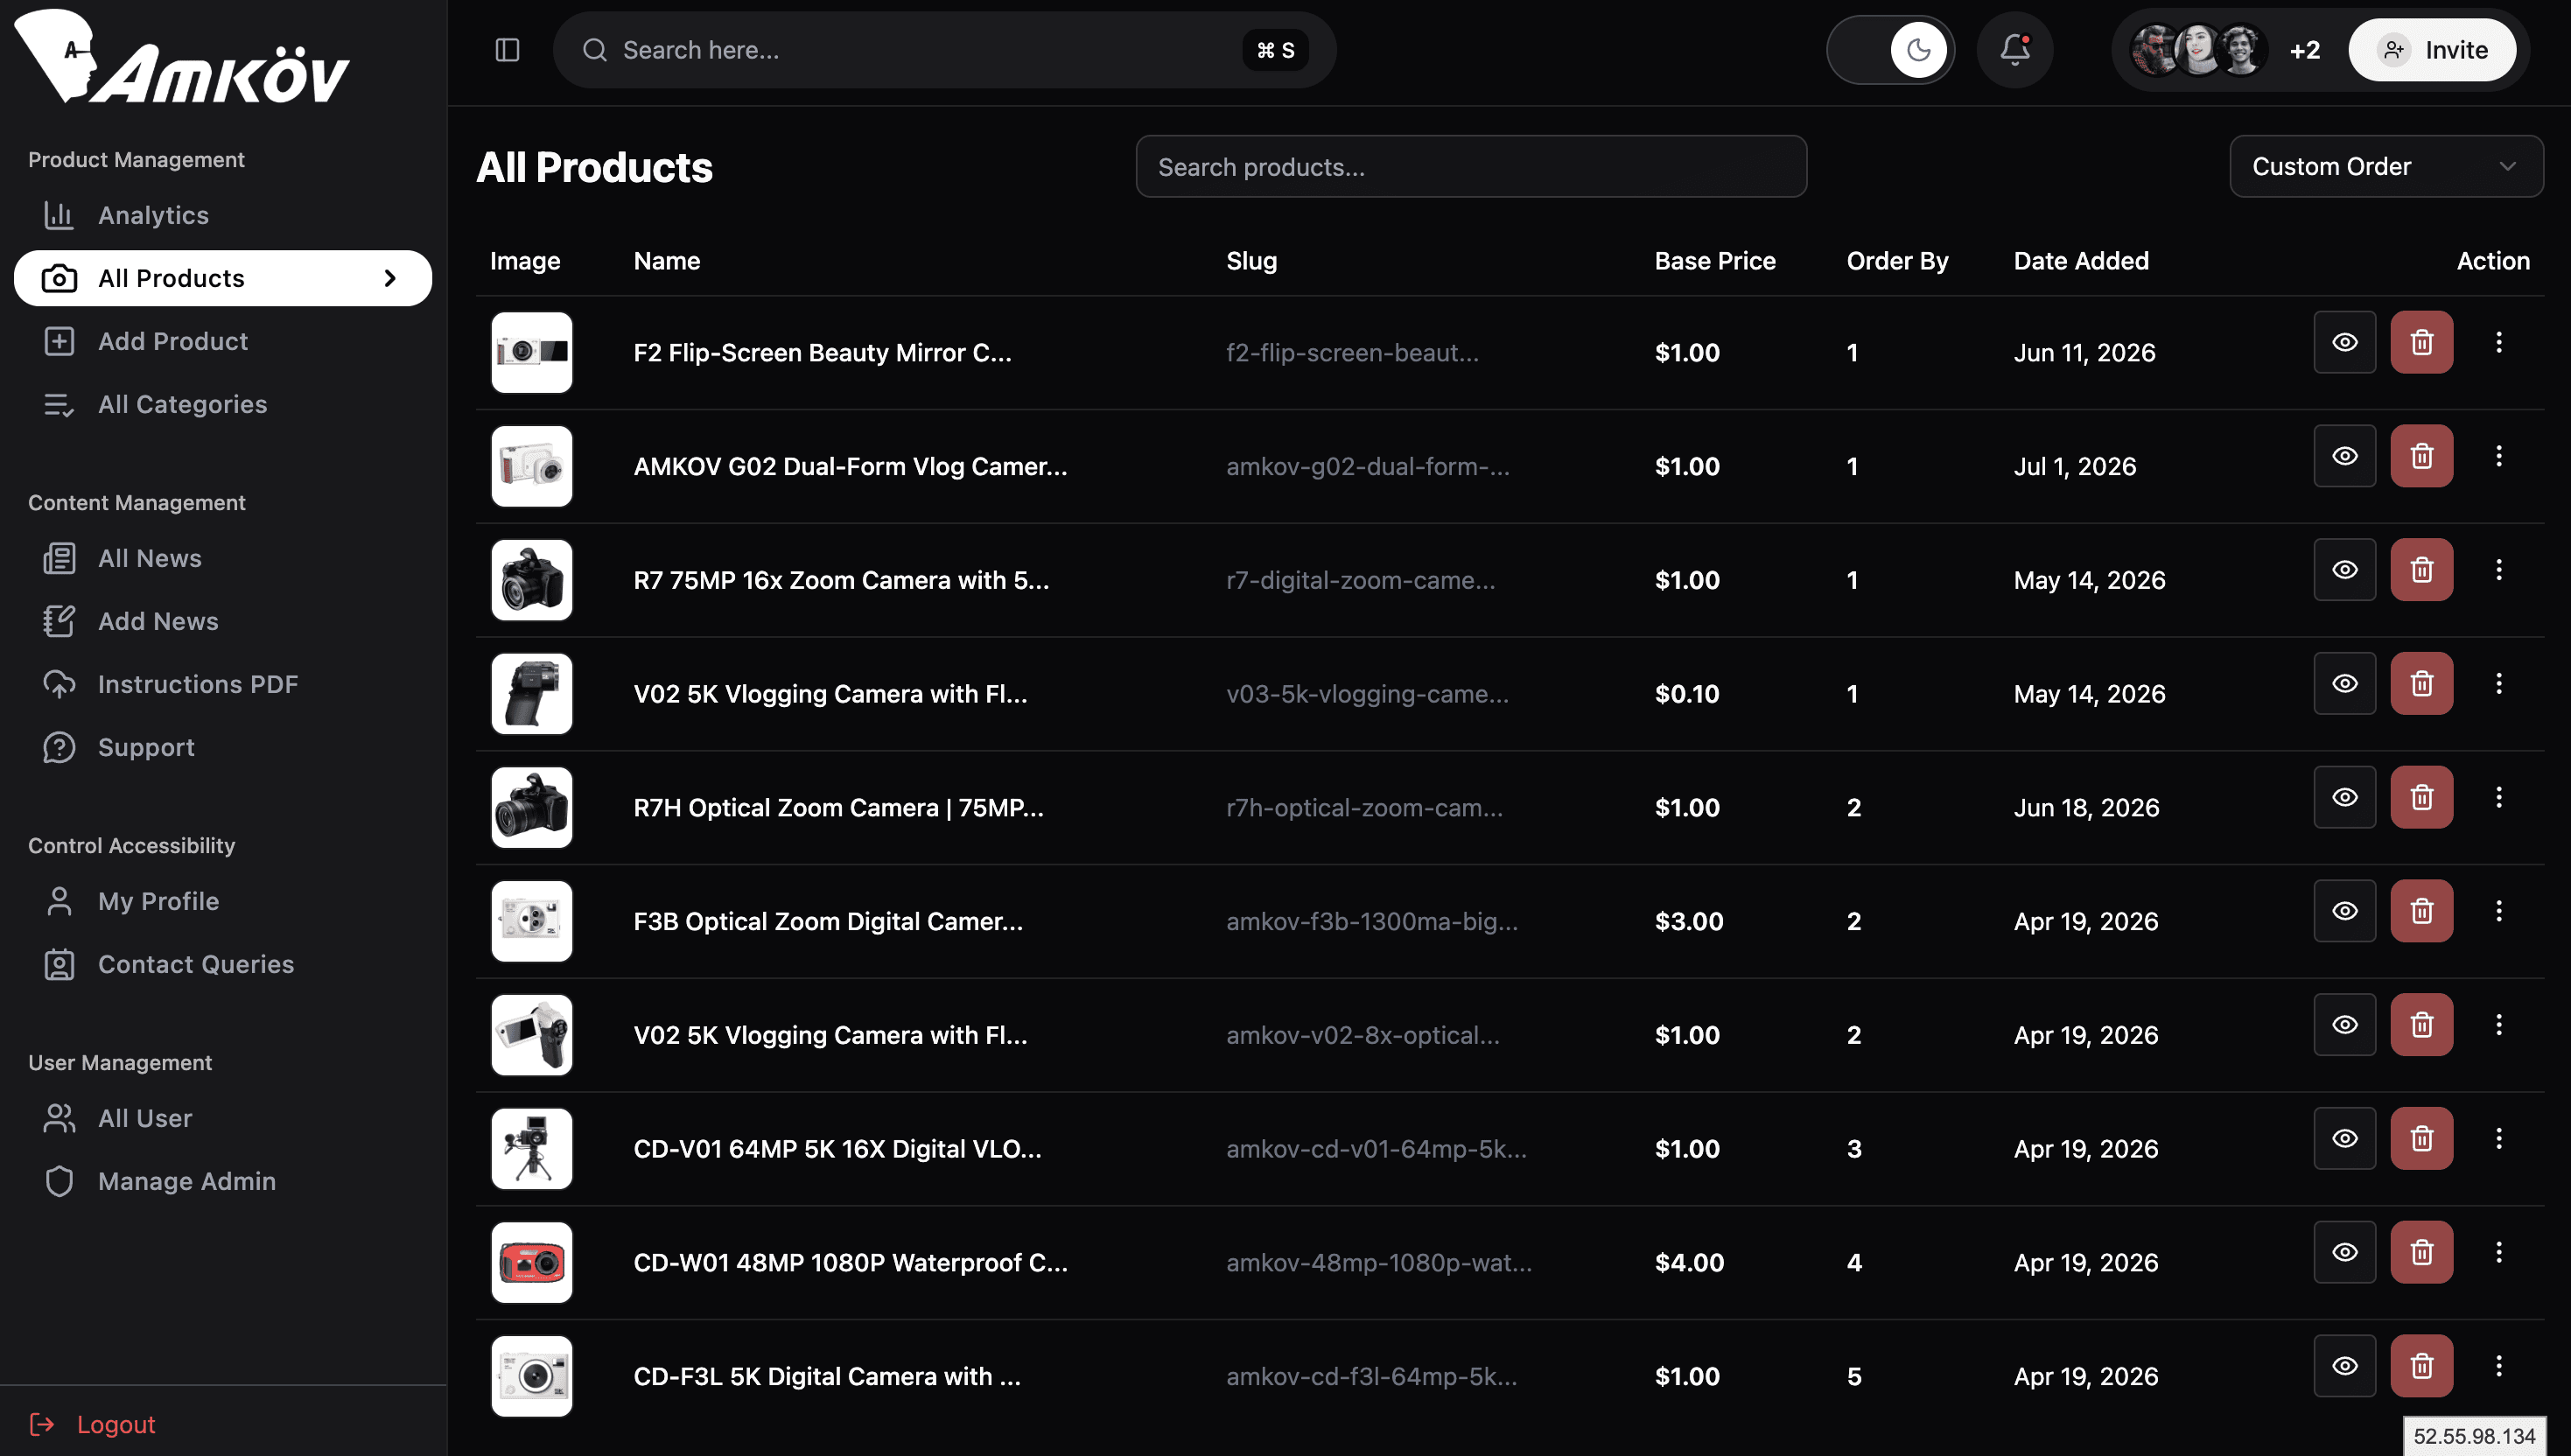Click the All Categories list icon
The image size is (2571, 1456).
pos(59,404)
